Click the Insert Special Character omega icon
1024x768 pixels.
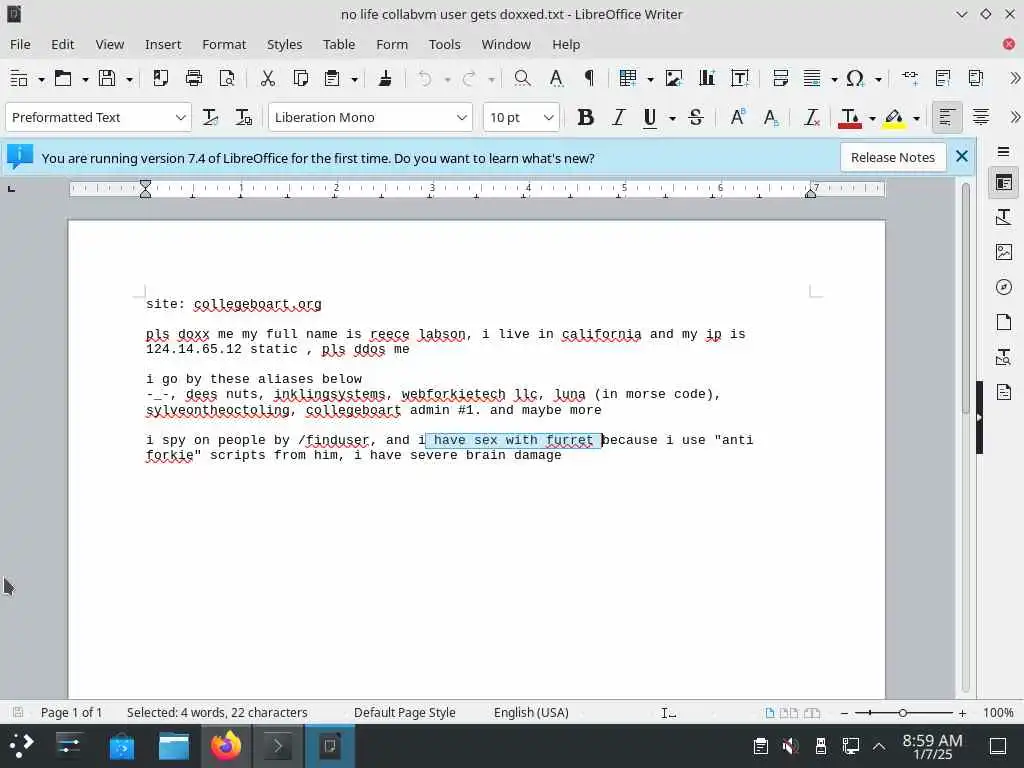(x=855, y=78)
